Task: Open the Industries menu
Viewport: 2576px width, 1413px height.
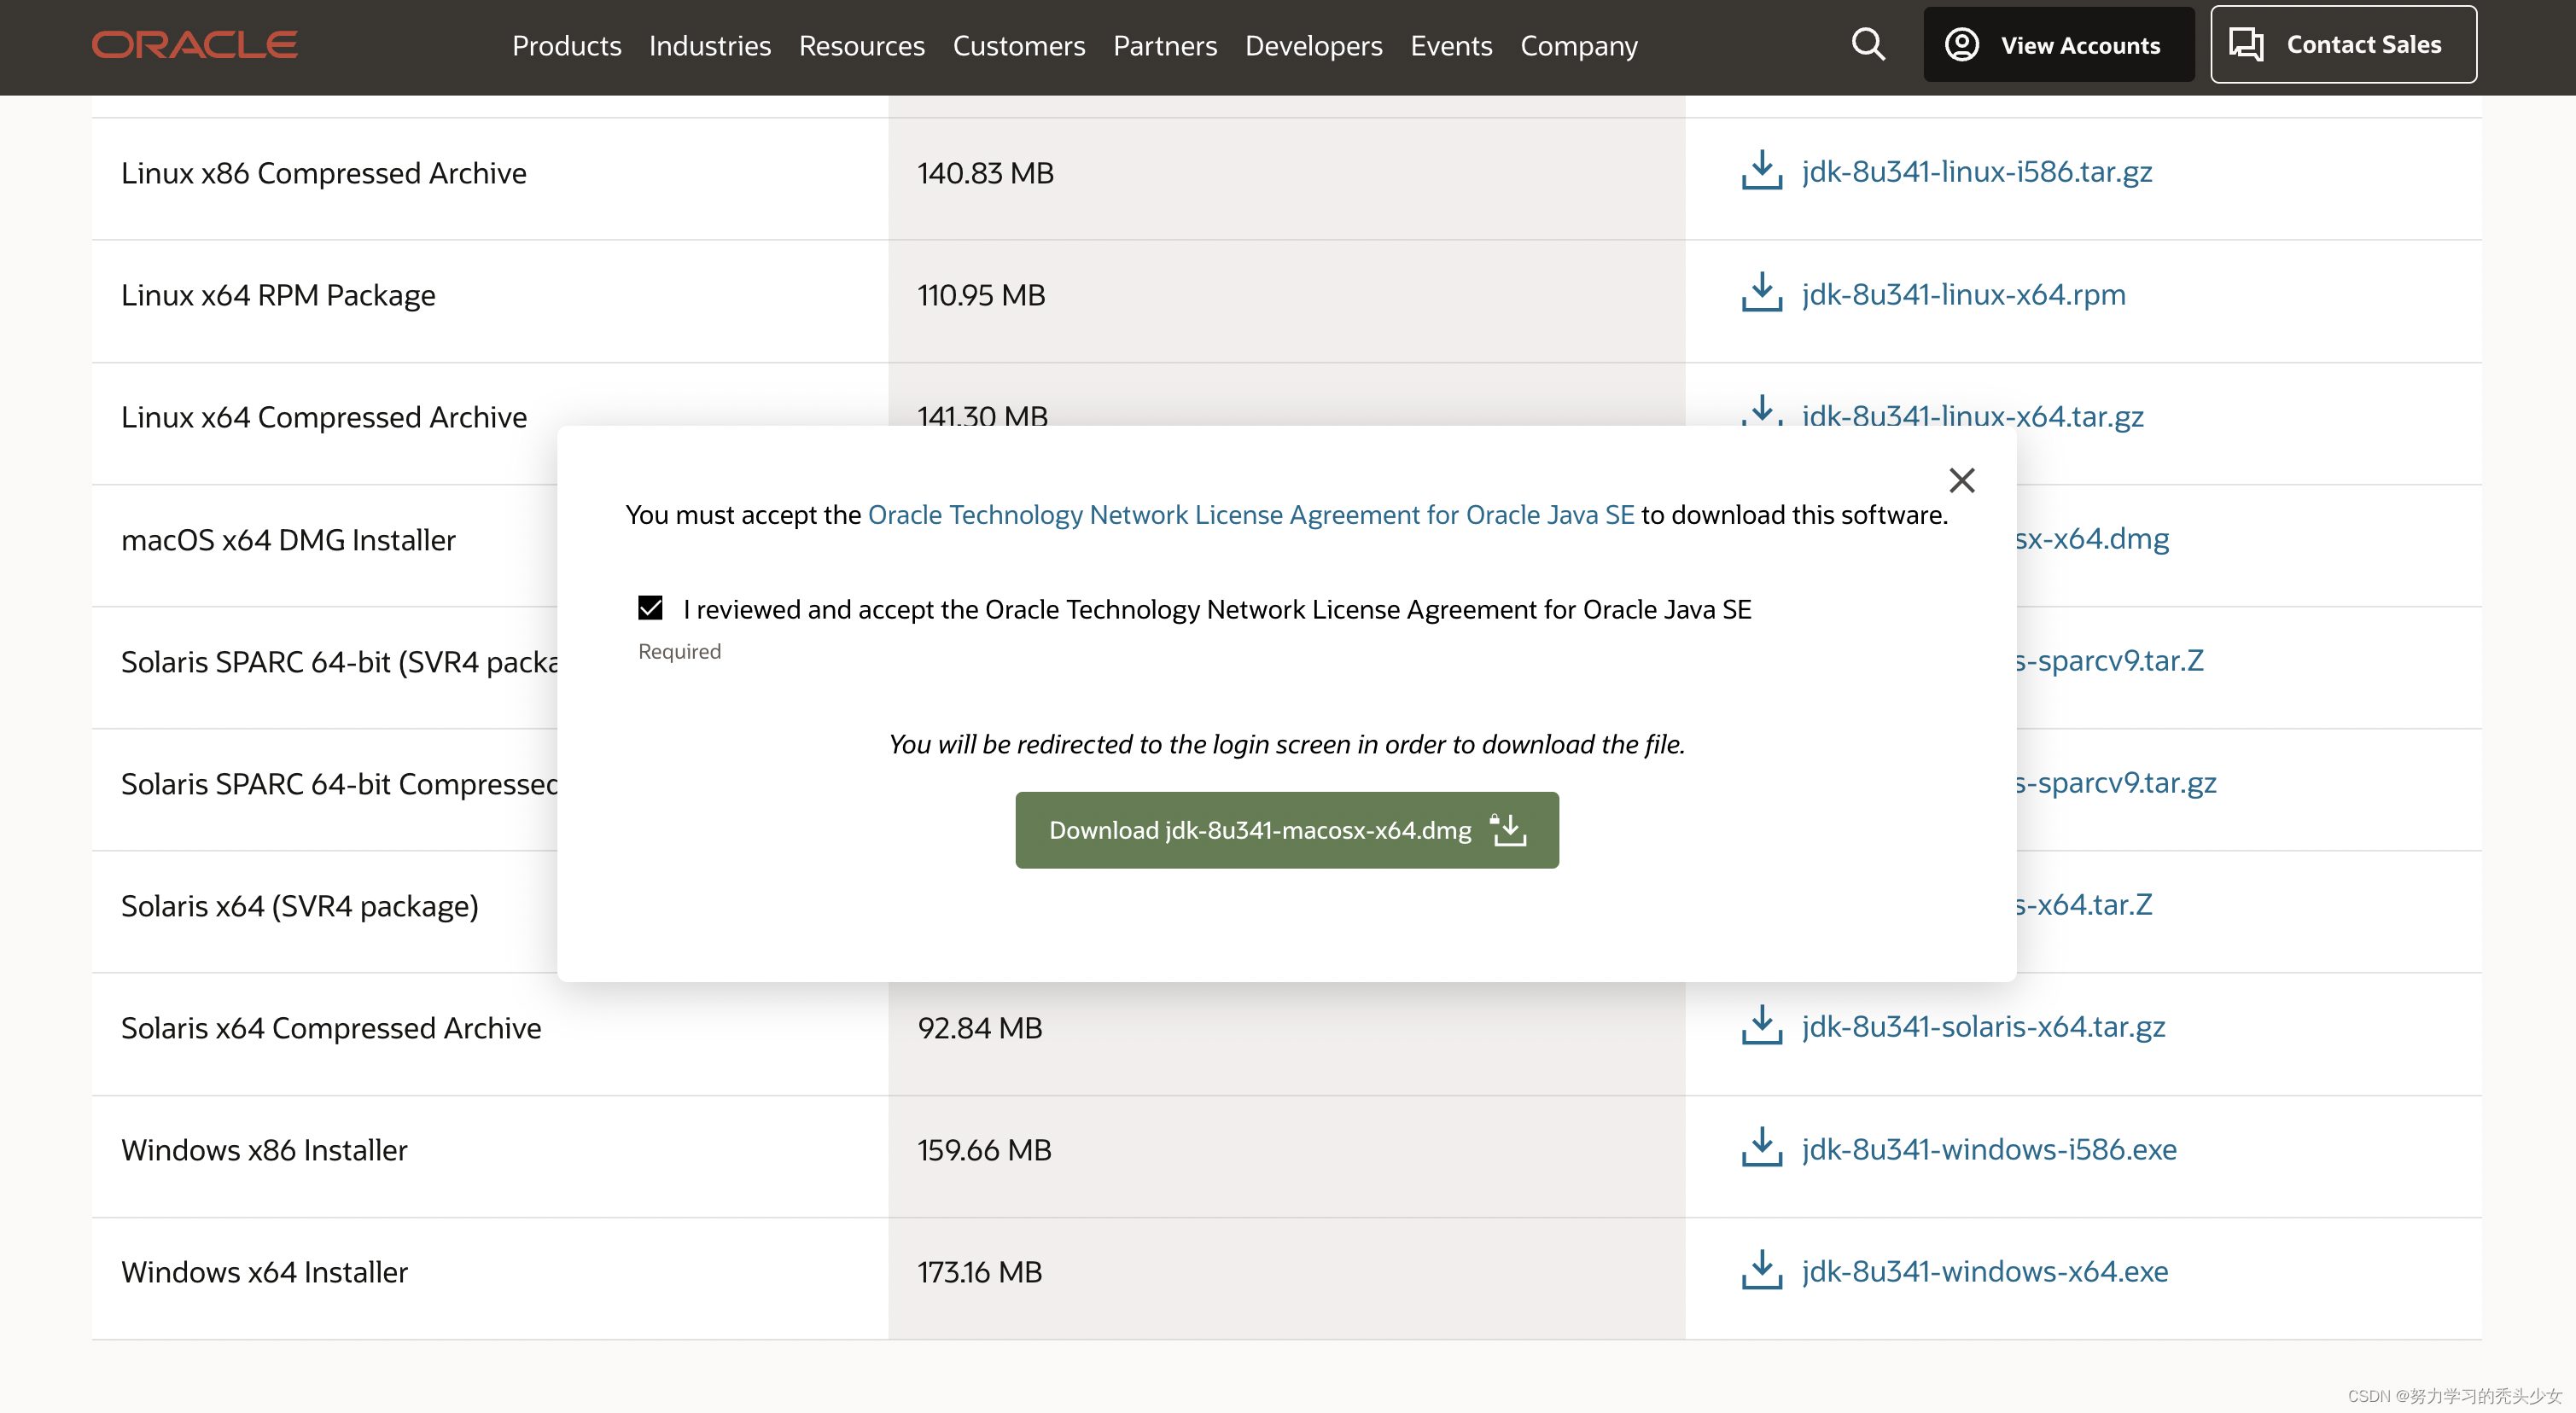Action: pos(709,46)
